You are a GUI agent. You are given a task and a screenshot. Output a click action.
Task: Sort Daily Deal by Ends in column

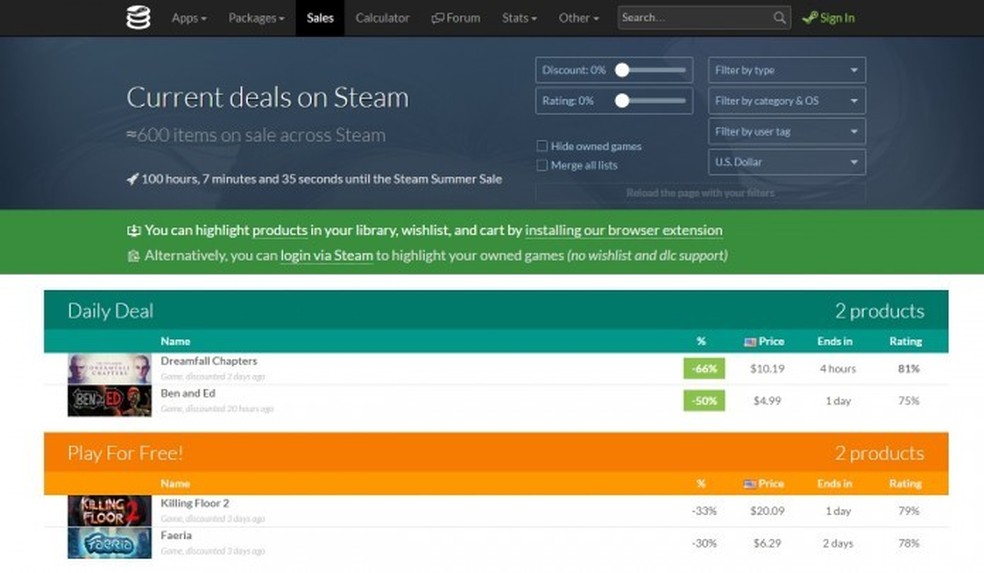835,341
